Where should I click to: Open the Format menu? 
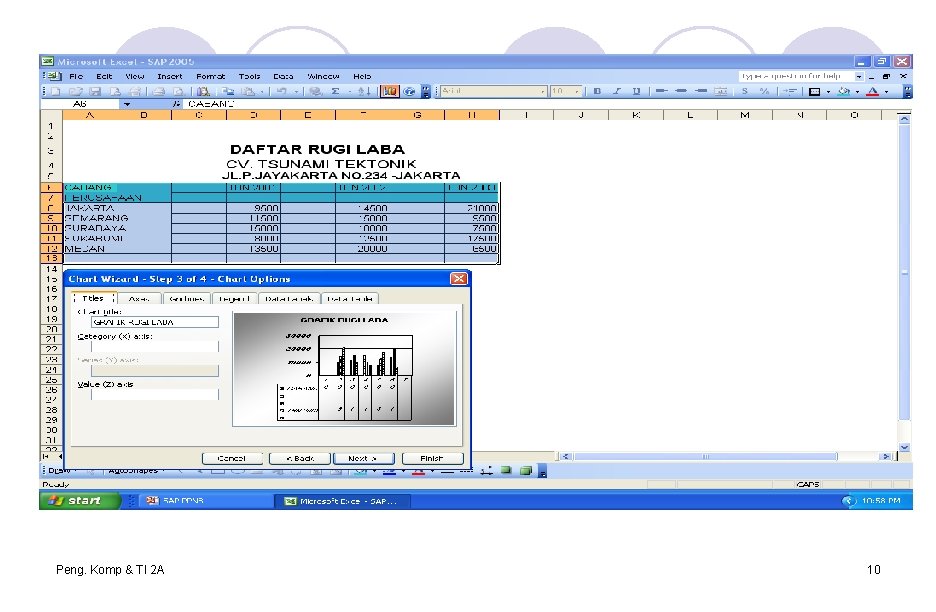210,76
